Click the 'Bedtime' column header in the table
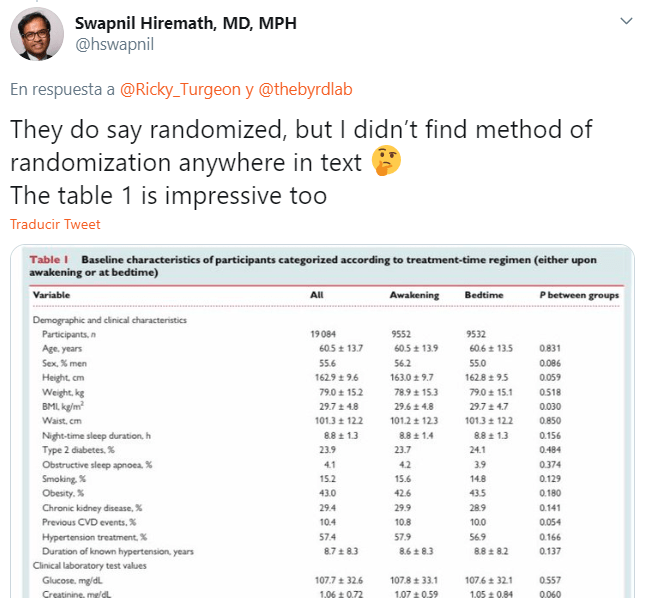This screenshot has height=598, width=647. click(x=485, y=296)
